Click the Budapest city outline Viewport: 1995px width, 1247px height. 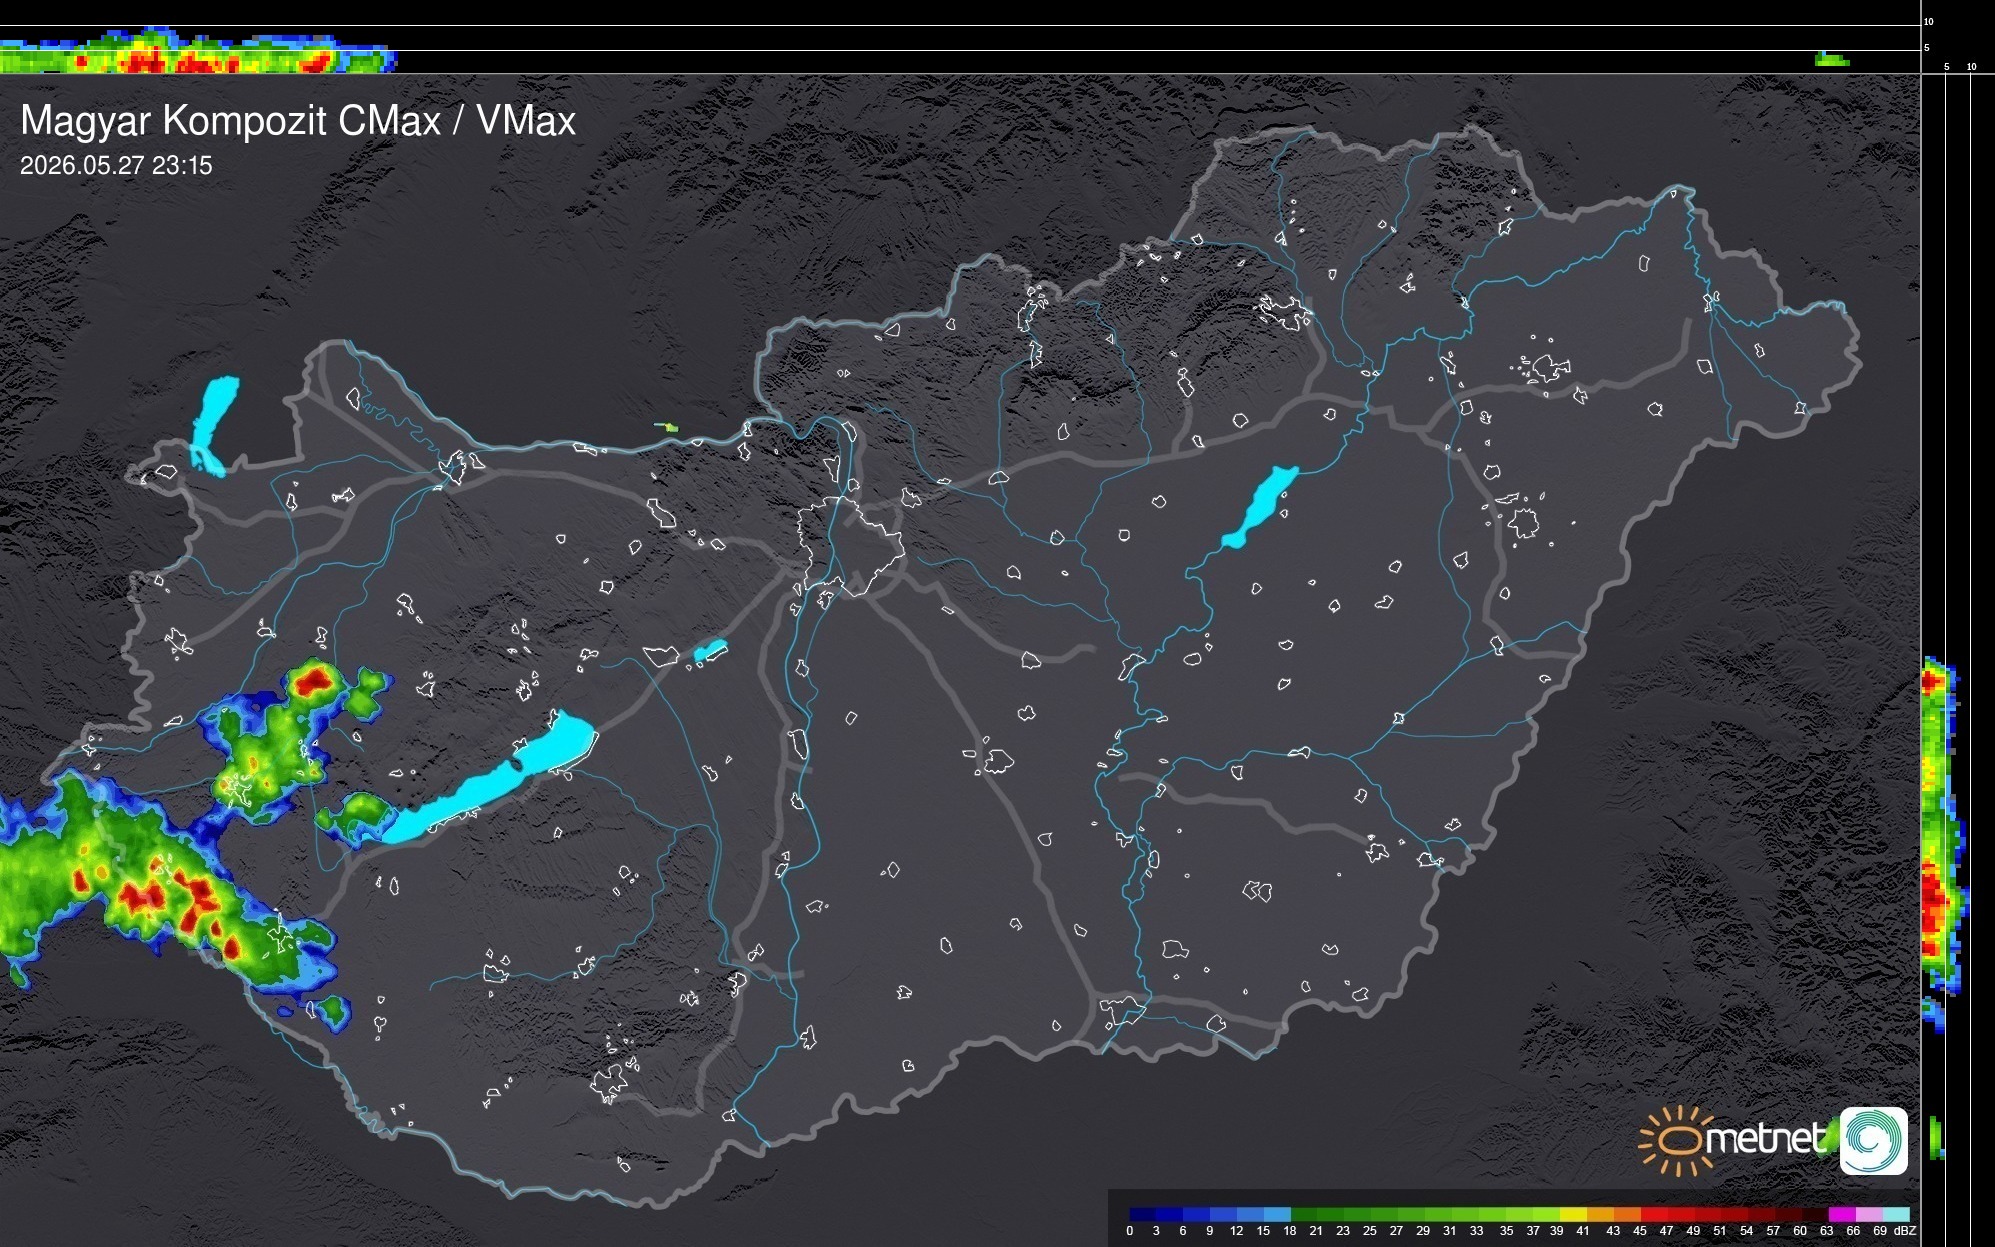(851, 546)
